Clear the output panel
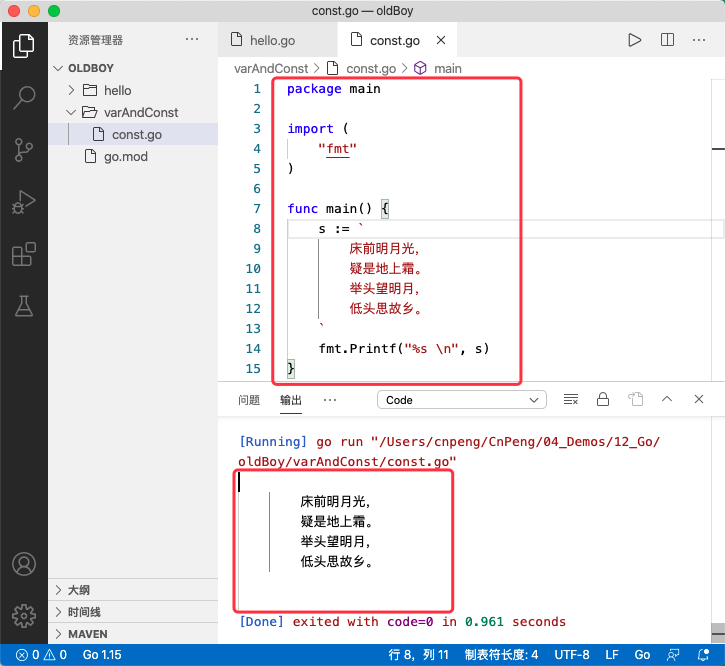The height and width of the screenshot is (666, 725). click(571, 400)
